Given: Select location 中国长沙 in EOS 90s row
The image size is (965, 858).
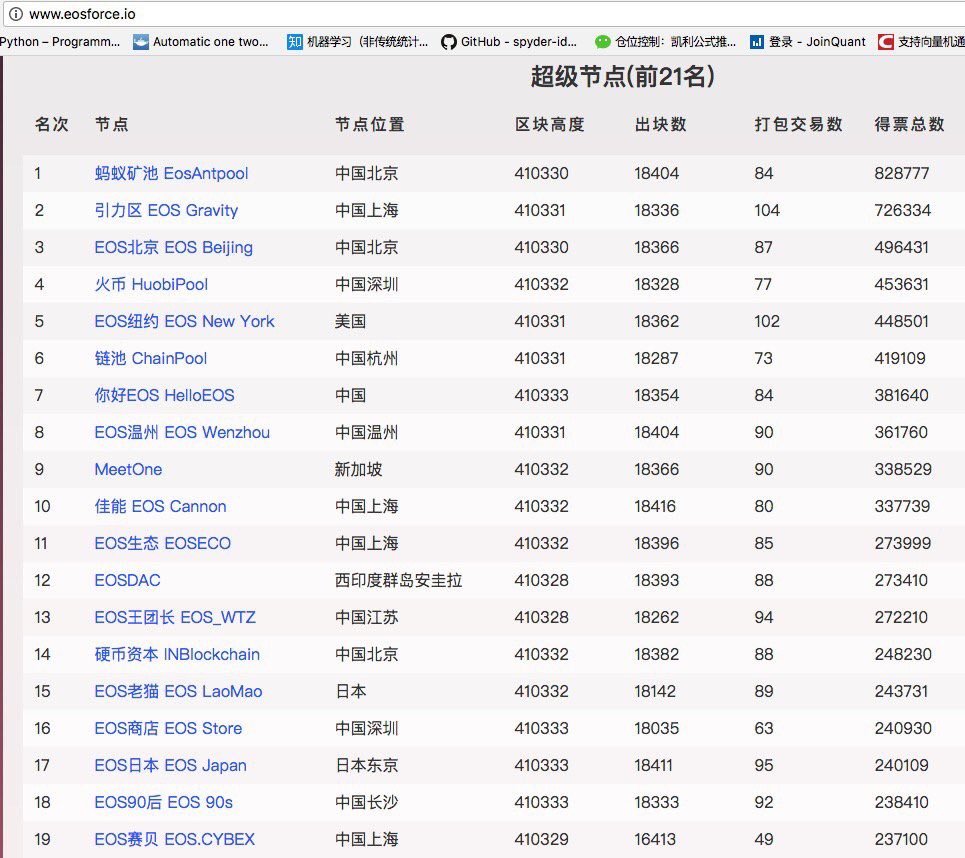Looking at the screenshot, I should click(x=367, y=802).
